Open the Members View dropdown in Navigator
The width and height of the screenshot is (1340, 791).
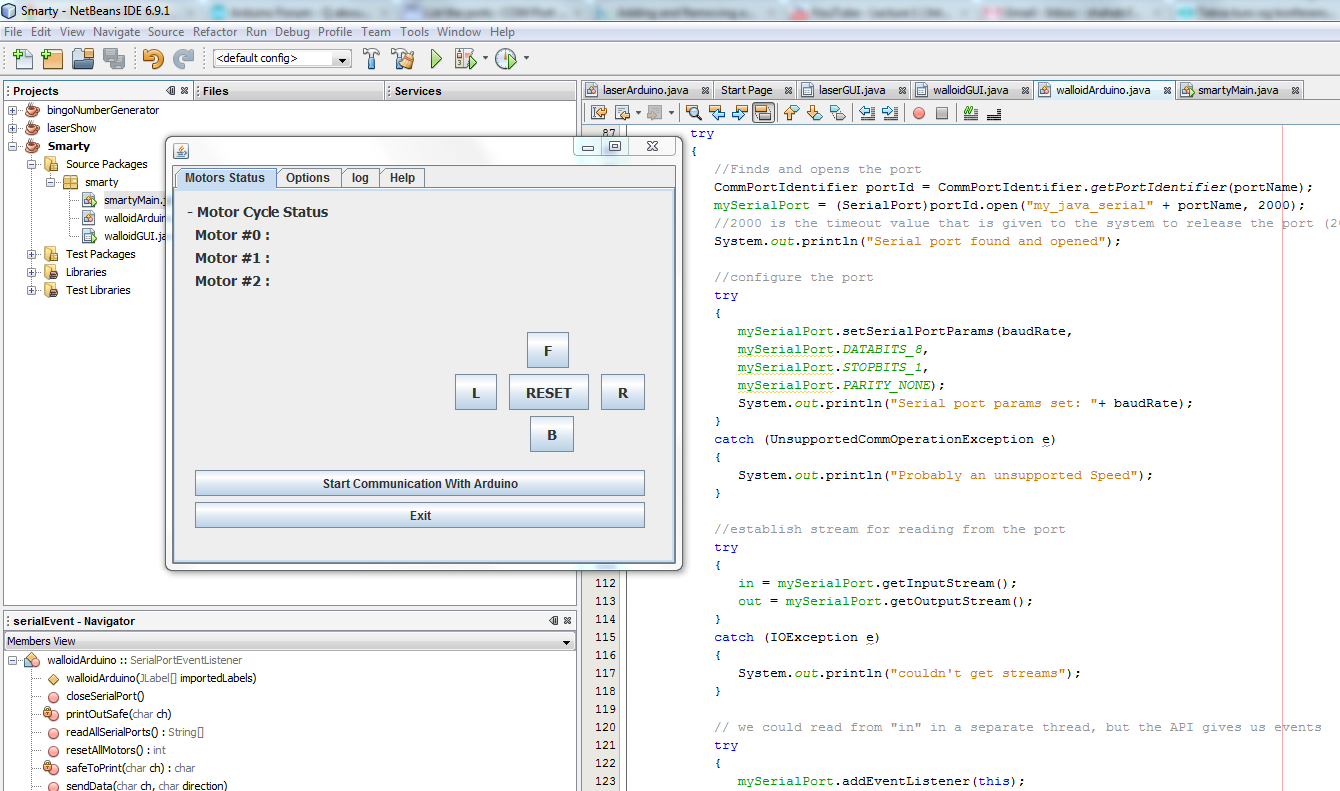[x=567, y=642]
